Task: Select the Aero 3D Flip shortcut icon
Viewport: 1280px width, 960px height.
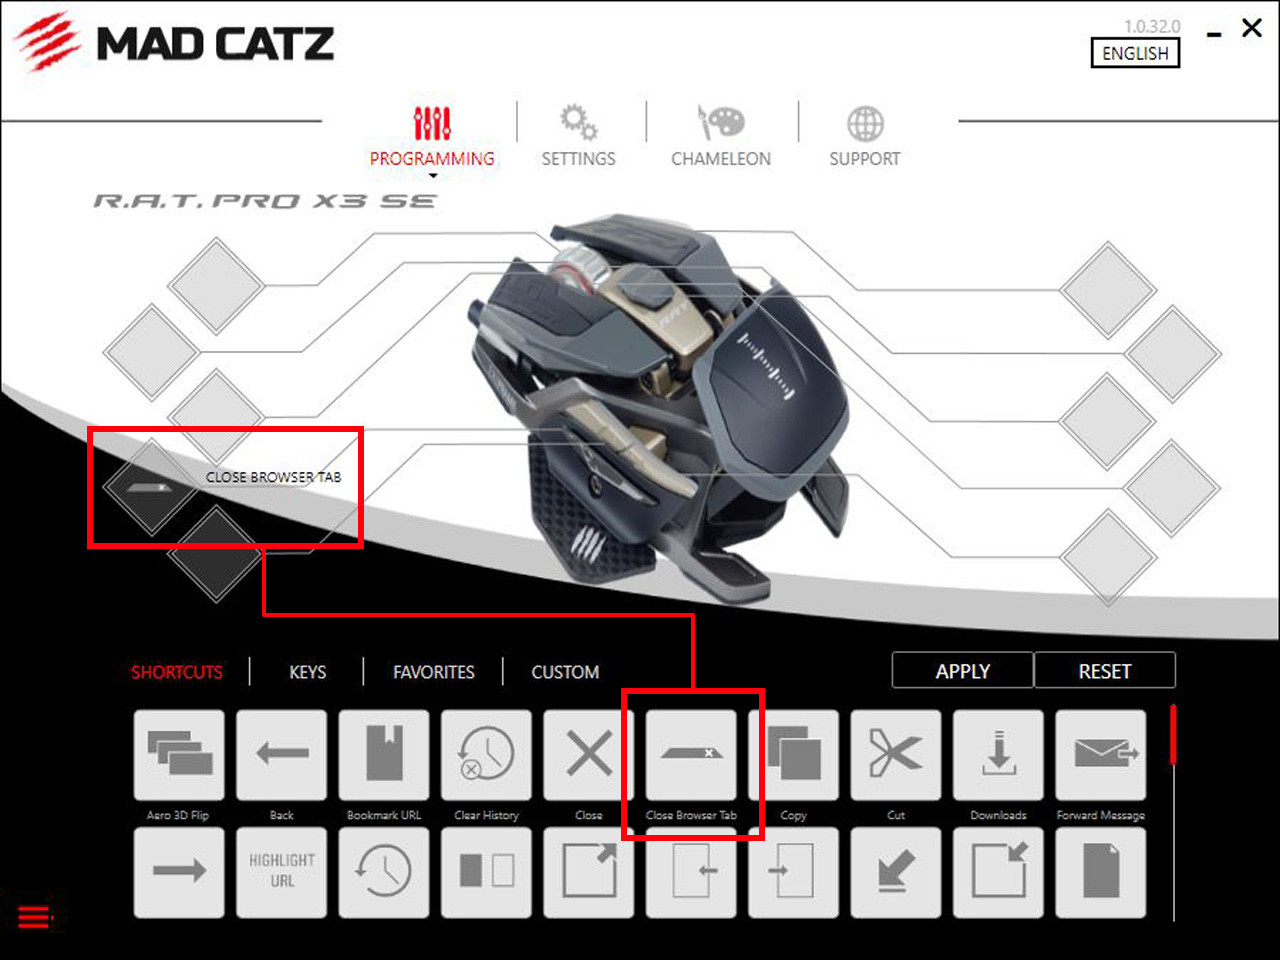Action: [x=179, y=755]
